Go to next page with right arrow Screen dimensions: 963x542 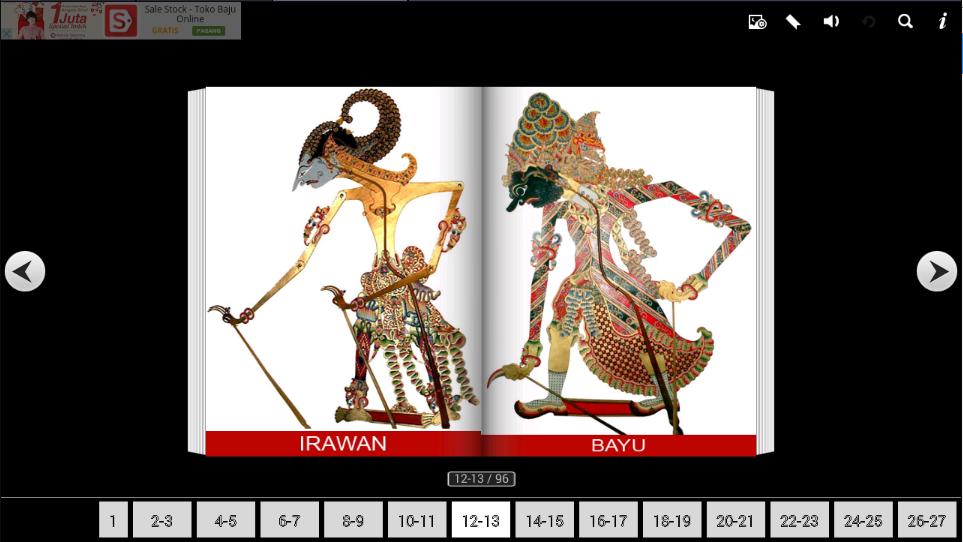point(937,271)
